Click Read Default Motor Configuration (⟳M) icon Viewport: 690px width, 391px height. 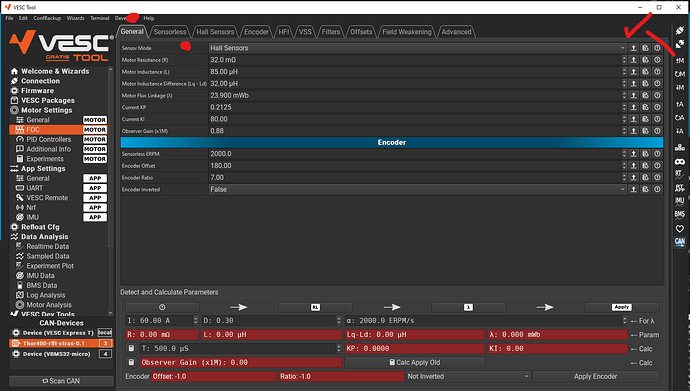pyautogui.click(x=680, y=74)
